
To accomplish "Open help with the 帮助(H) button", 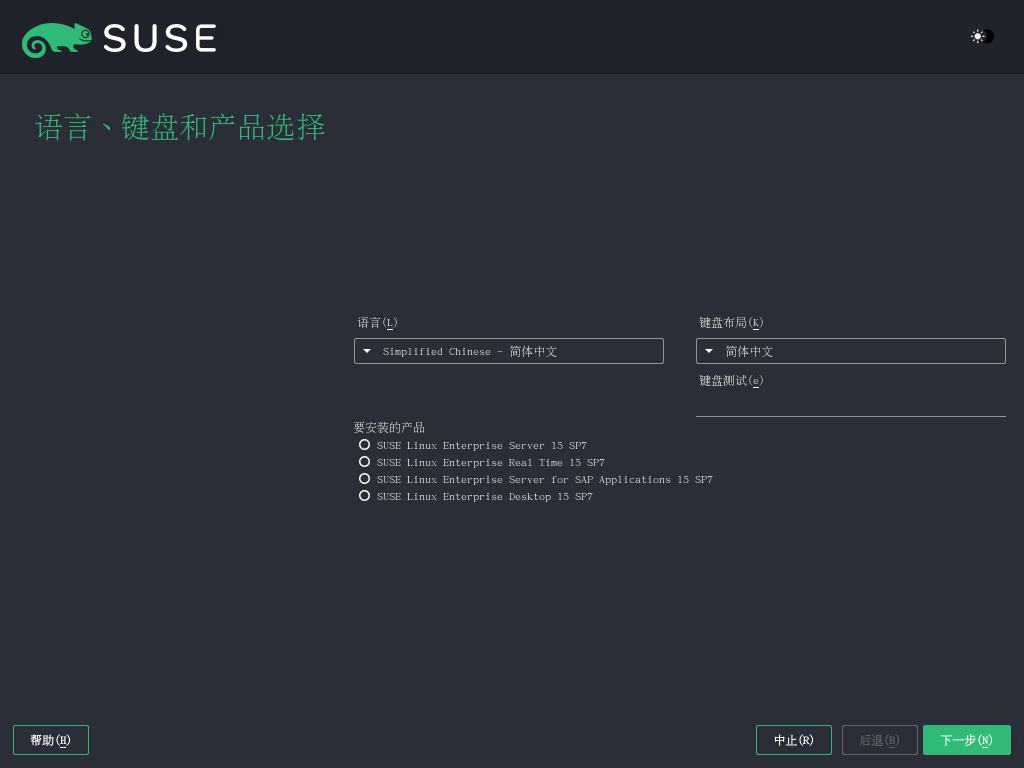I will (51, 740).
